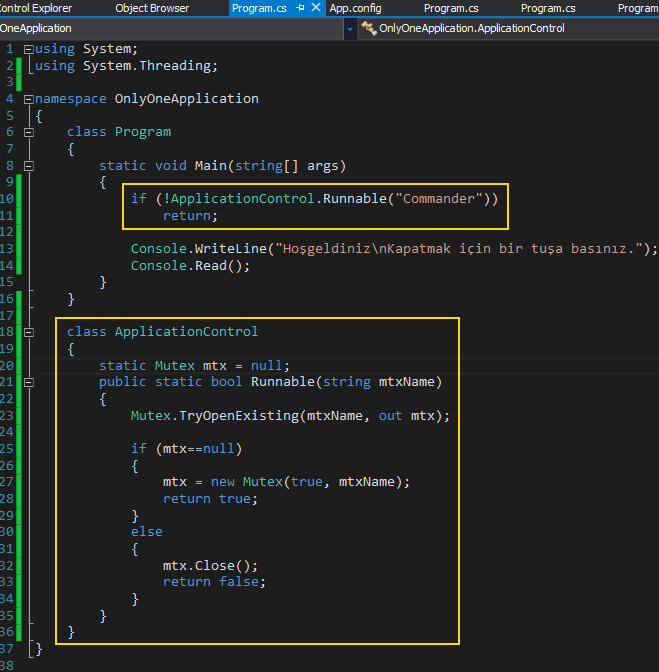The width and height of the screenshot is (659, 672).
Task: Collapse the using directives block
Action: pyautogui.click(x=29, y=49)
